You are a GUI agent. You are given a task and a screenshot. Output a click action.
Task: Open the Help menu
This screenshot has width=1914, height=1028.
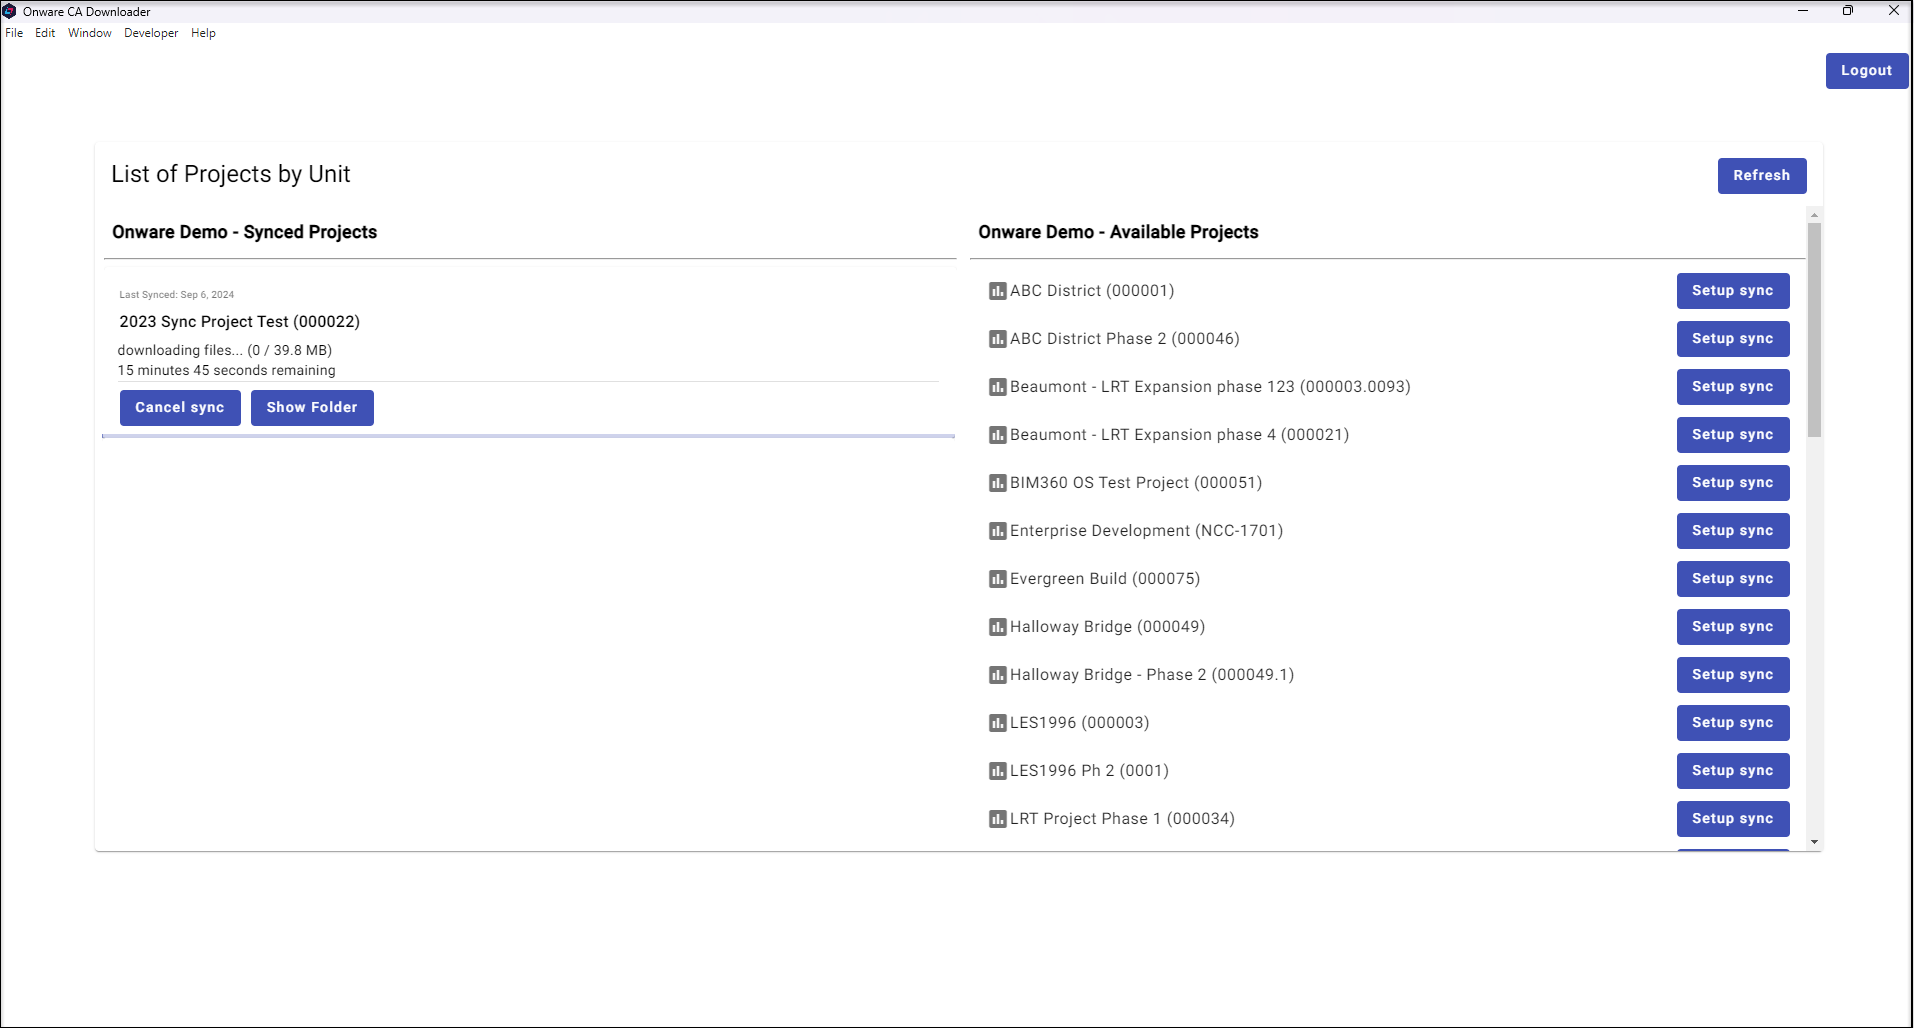tap(203, 33)
